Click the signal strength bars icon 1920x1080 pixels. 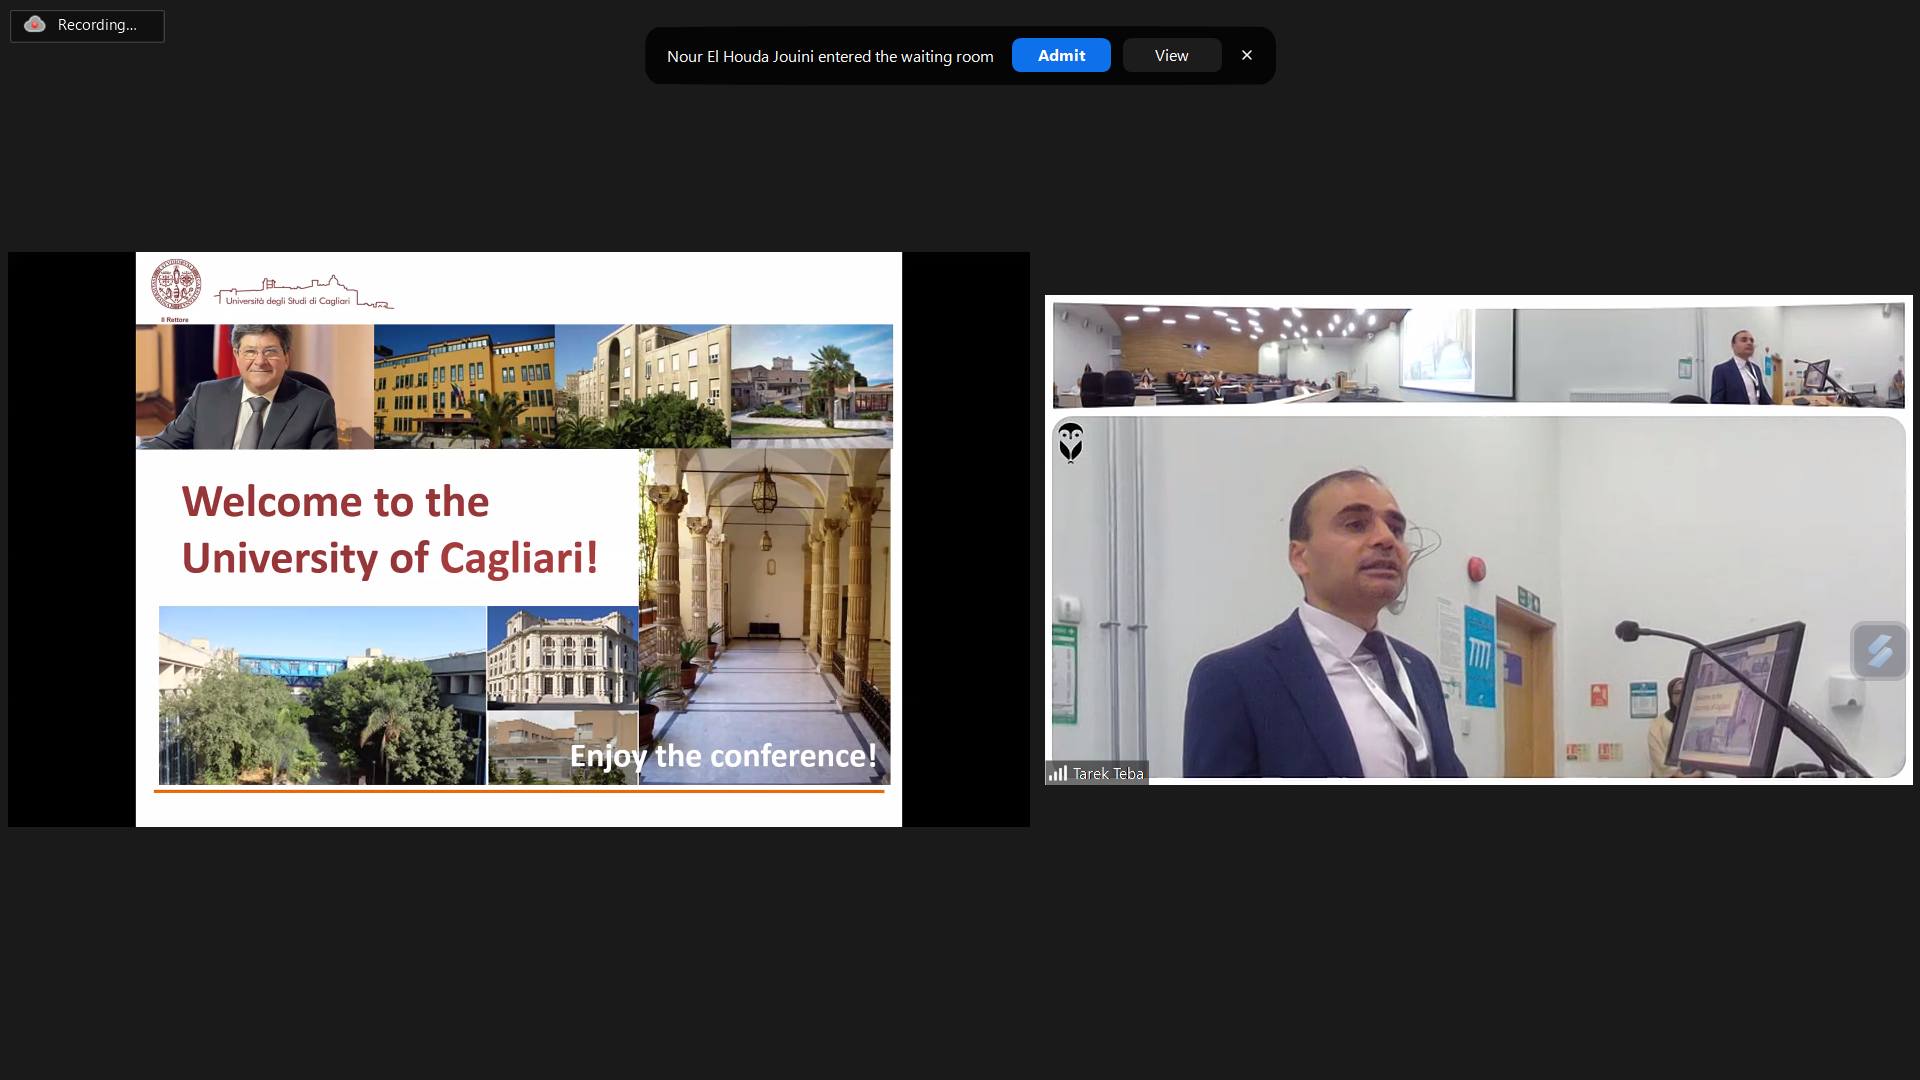pos(1057,773)
